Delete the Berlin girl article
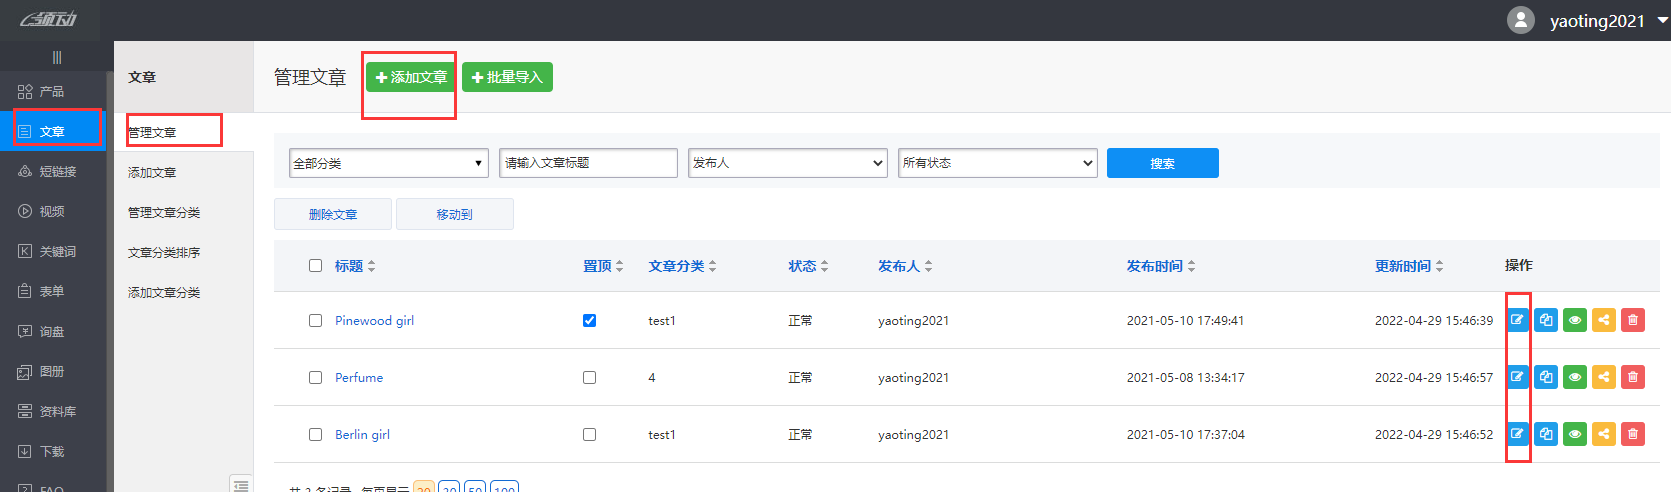The image size is (1671, 492). pyautogui.click(x=1633, y=434)
